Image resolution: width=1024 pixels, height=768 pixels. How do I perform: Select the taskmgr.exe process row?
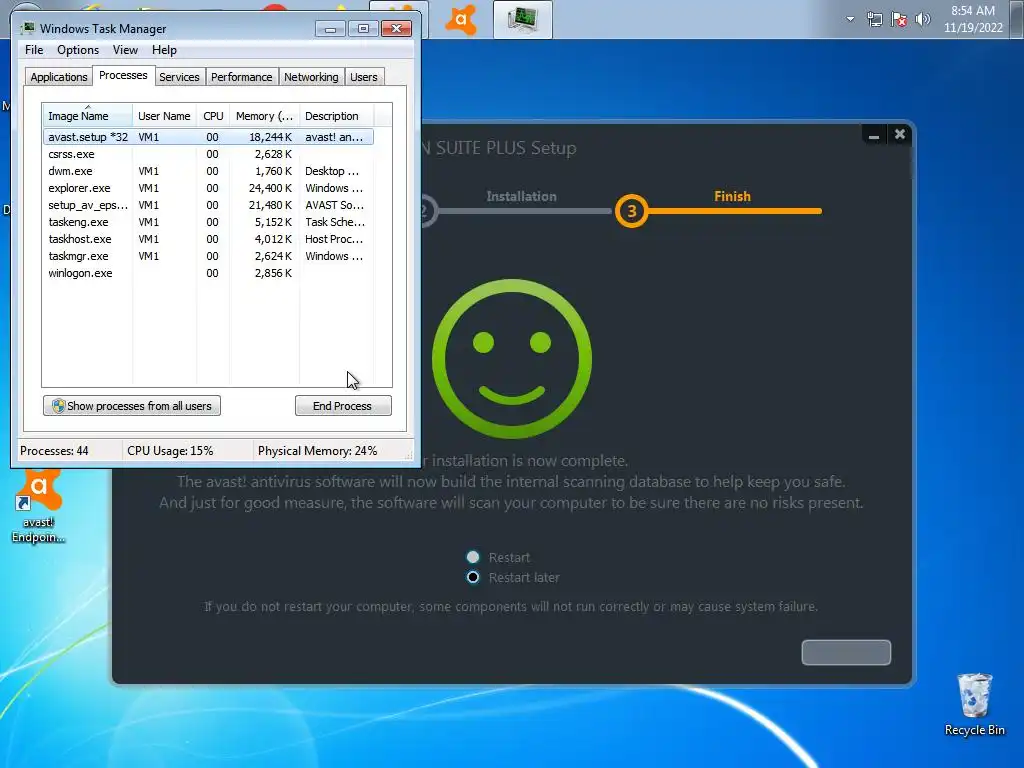point(208,256)
